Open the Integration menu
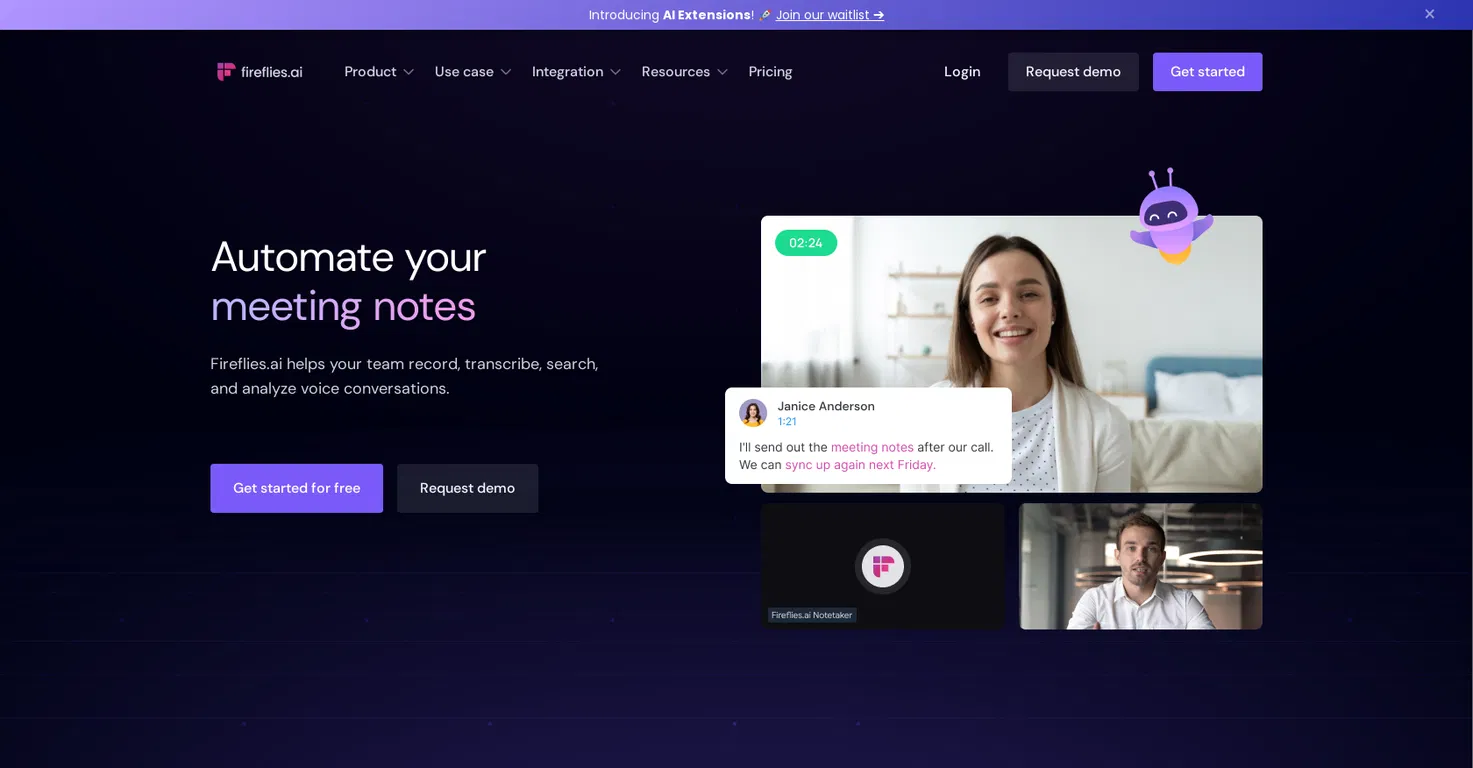This screenshot has height=768, width=1473. click(x=567, y=72)
